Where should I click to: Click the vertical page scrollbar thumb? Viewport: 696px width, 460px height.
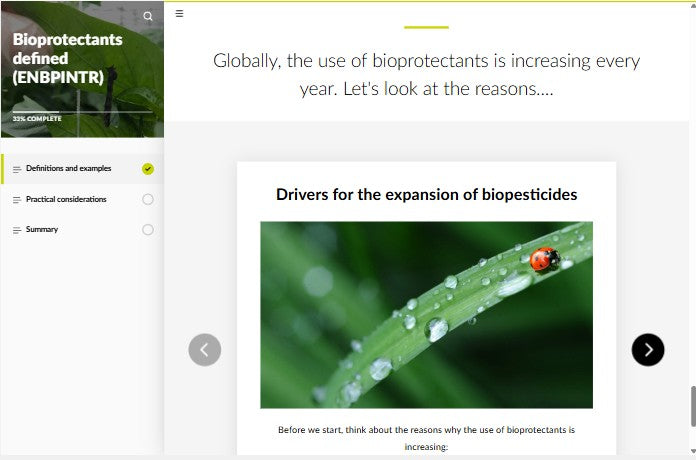click(x=691, y=405)
